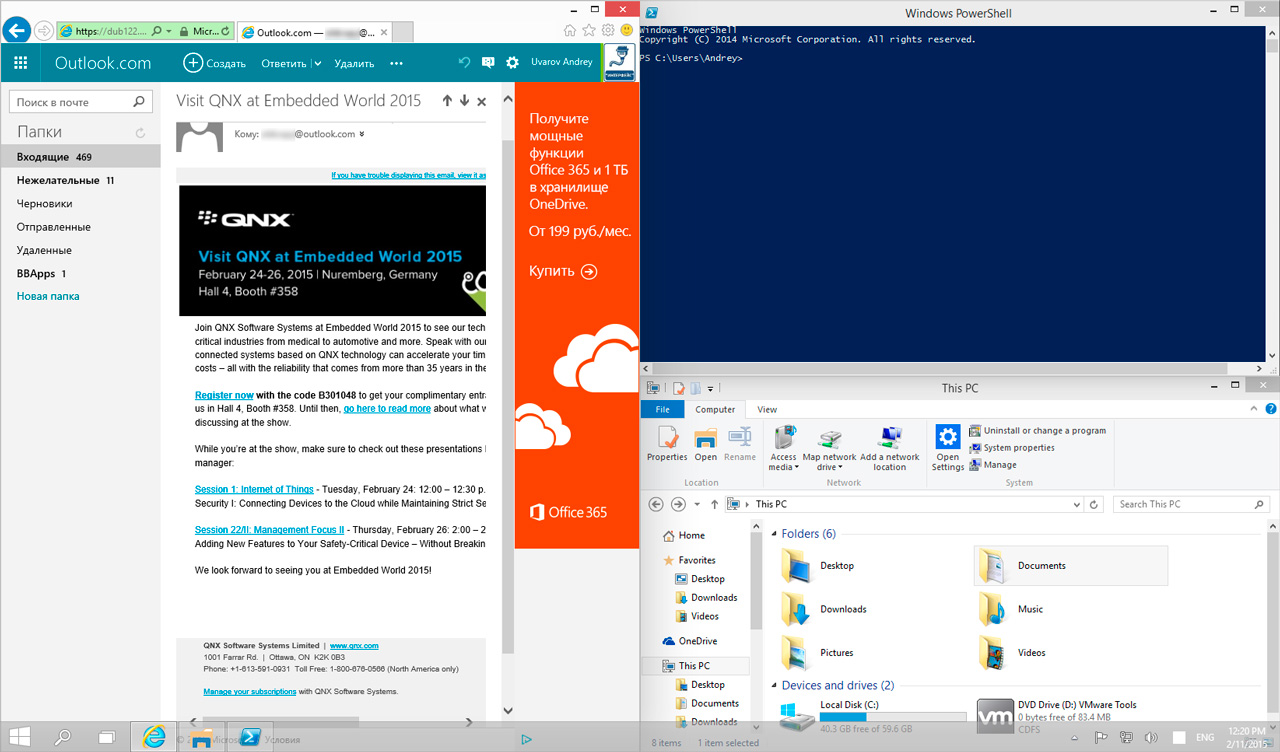Close the open QNX email message
The width and height of the screenshot is (1280, 752).
point(481,101)
